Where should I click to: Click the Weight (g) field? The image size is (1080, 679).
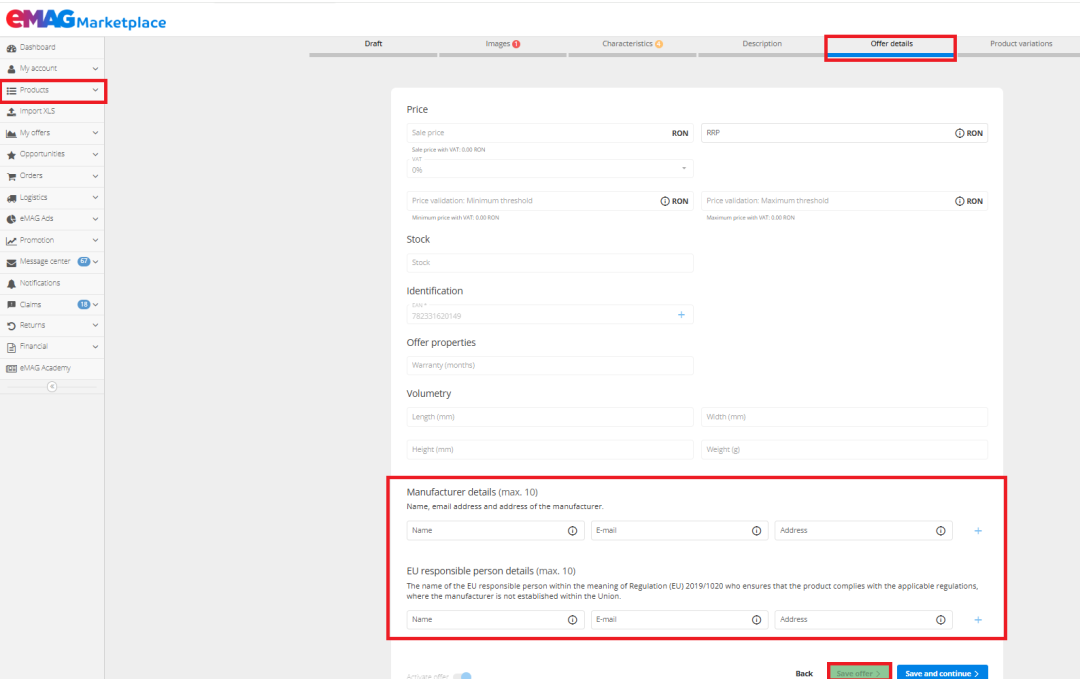844,449
